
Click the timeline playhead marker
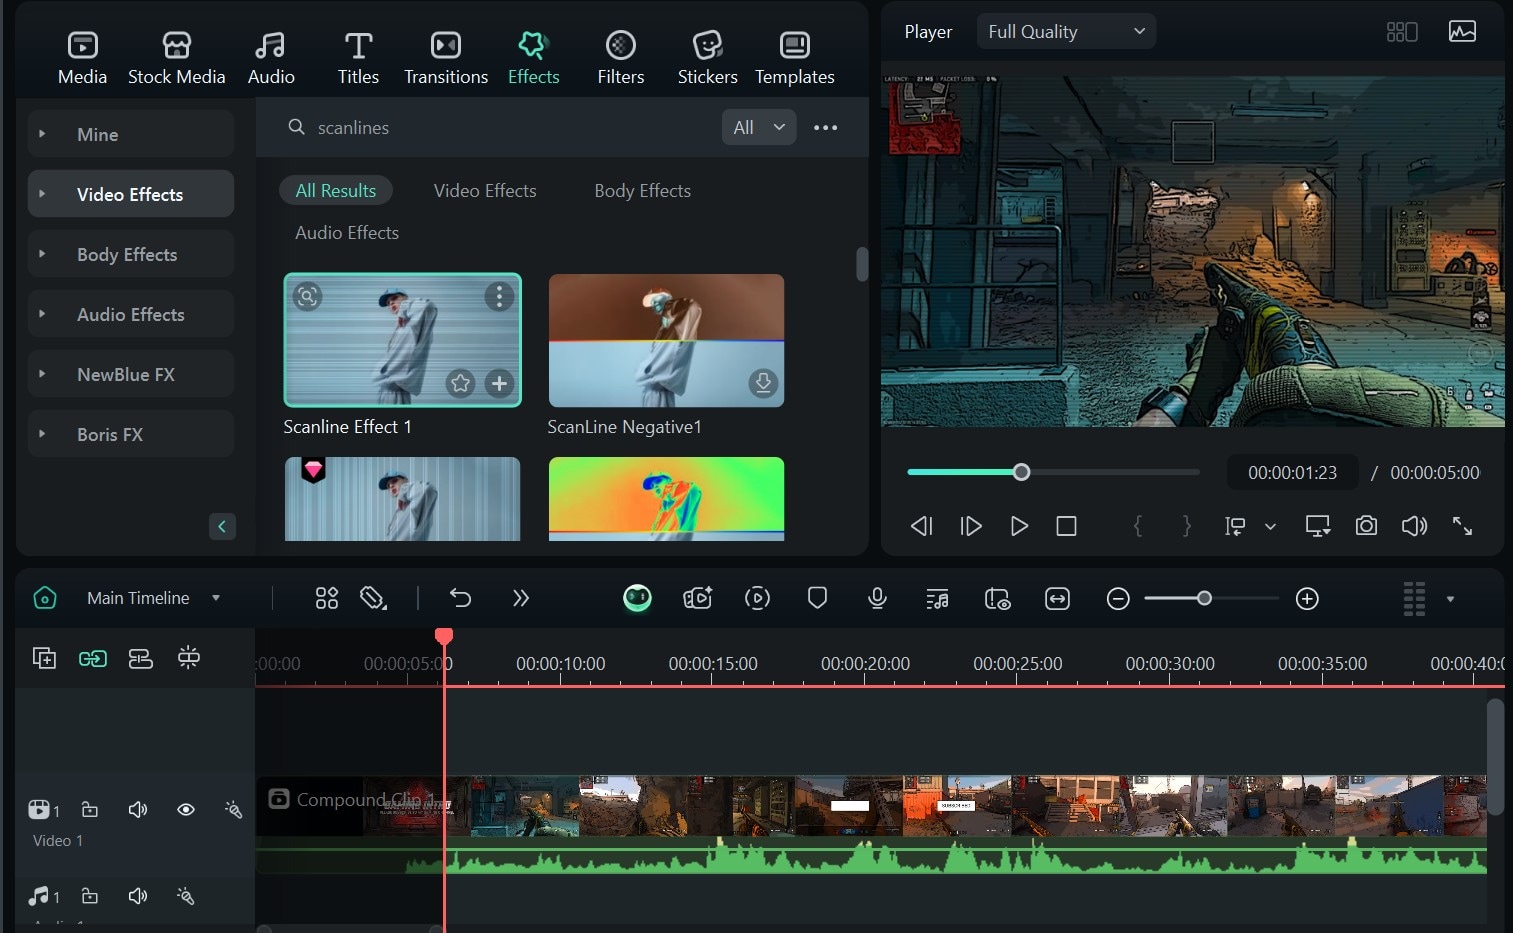444,637
